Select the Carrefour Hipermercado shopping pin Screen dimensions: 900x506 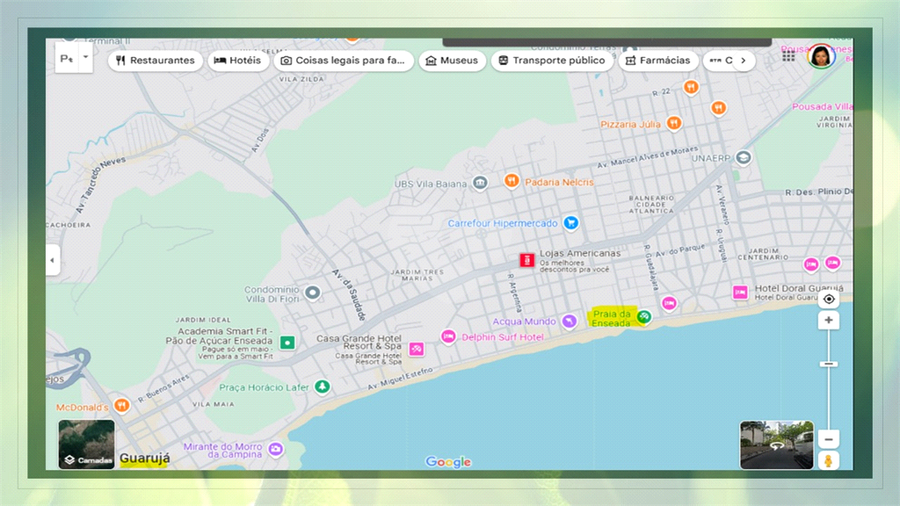pyautogui.click(x=571, y=223)
